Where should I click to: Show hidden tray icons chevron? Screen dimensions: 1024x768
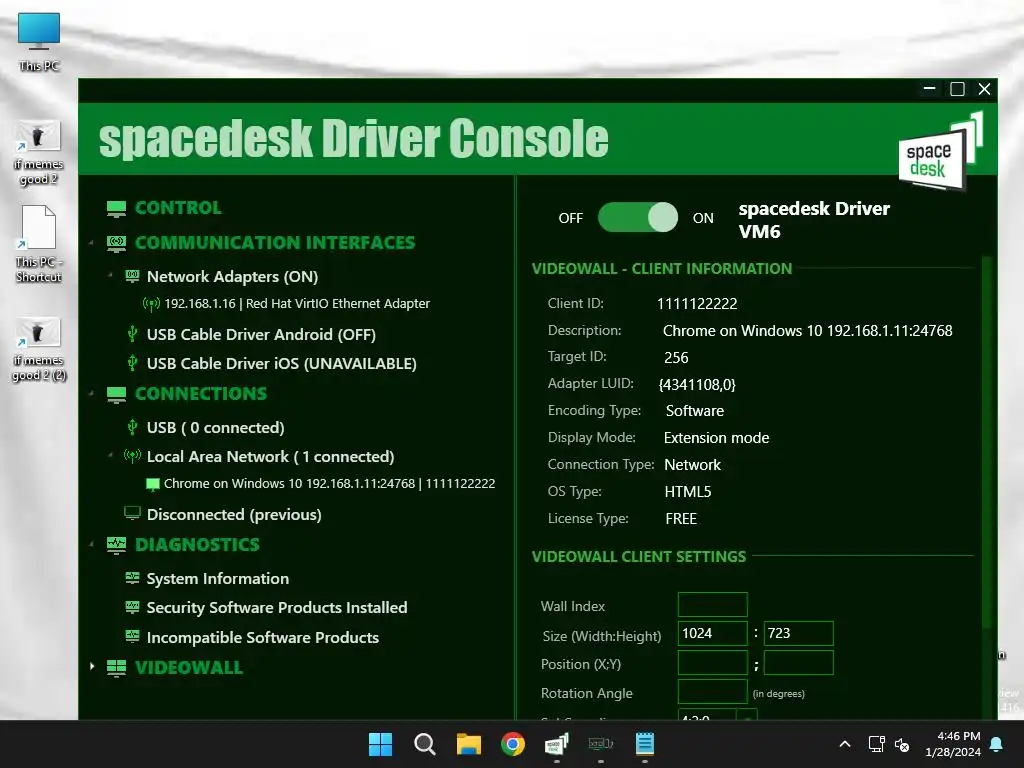(844, 744)
